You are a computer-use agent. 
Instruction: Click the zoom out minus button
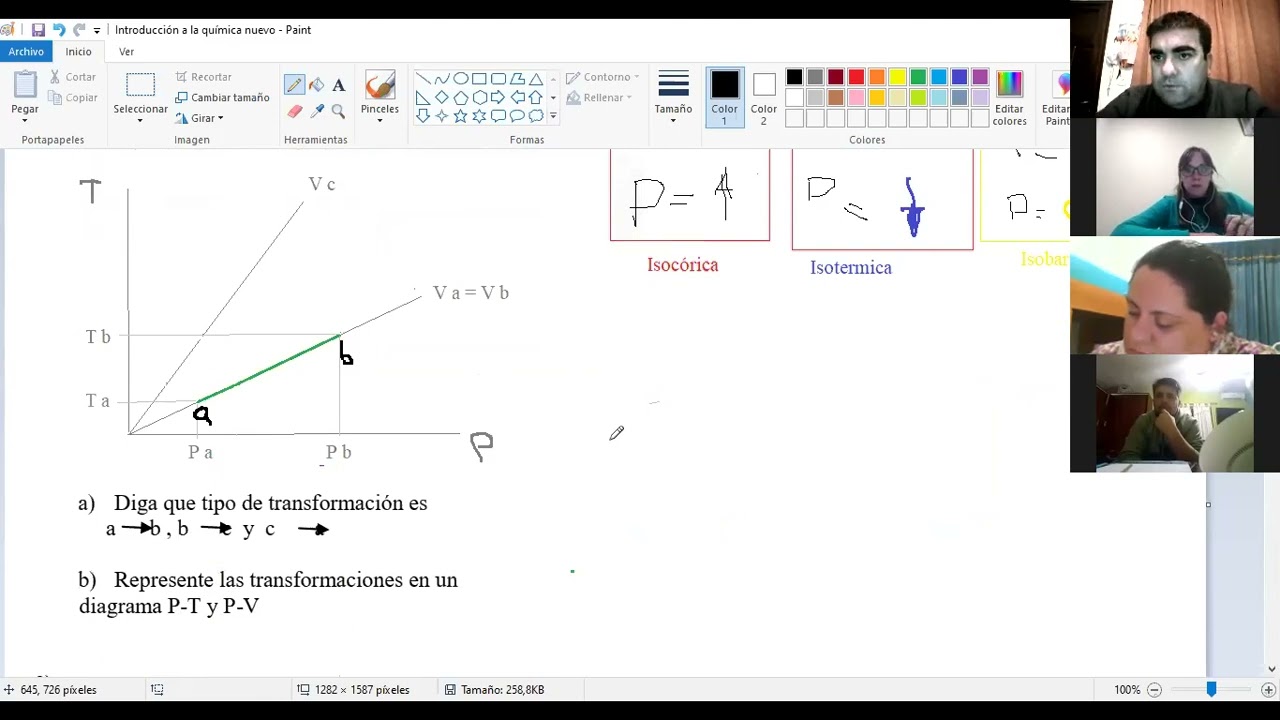coord(1154,690)
